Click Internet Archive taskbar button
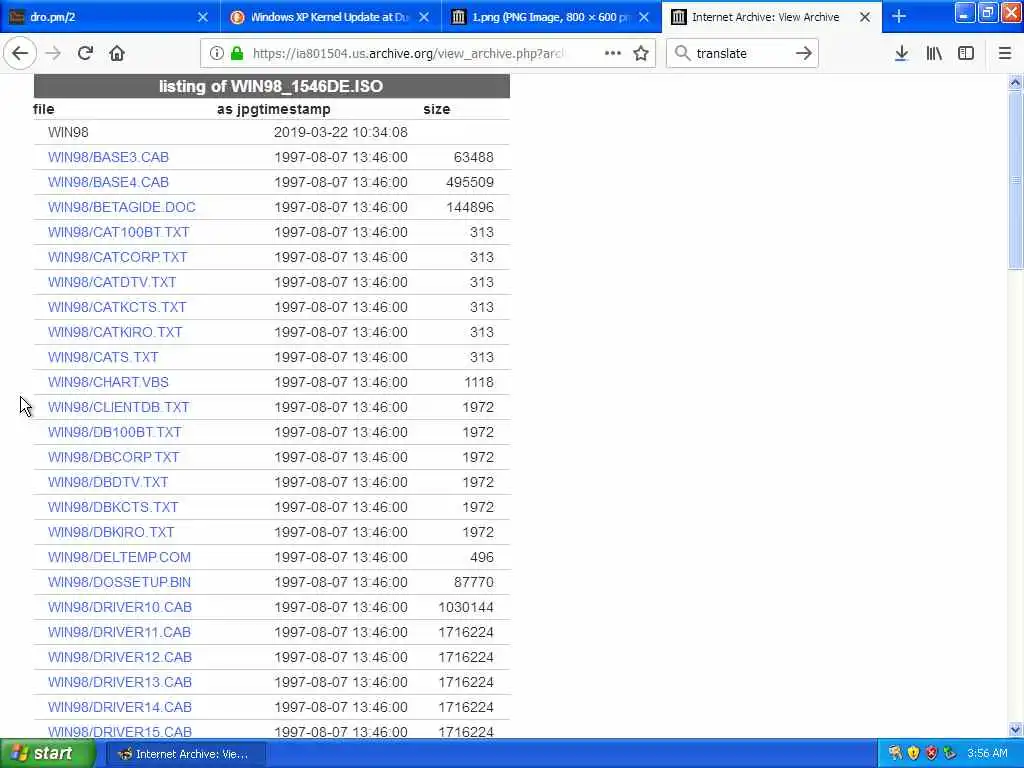This screenshot has width=1024, height=768. pyautogui.click(x=185, y=754)
